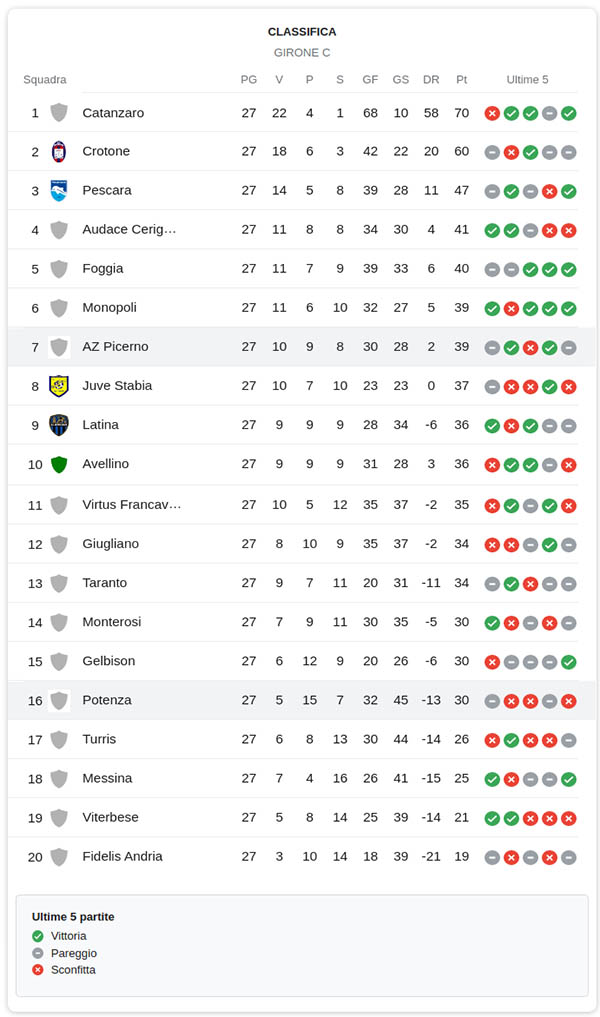Click the grey Pareggio legend icon

pyautogui.click(x=38, y=953)
